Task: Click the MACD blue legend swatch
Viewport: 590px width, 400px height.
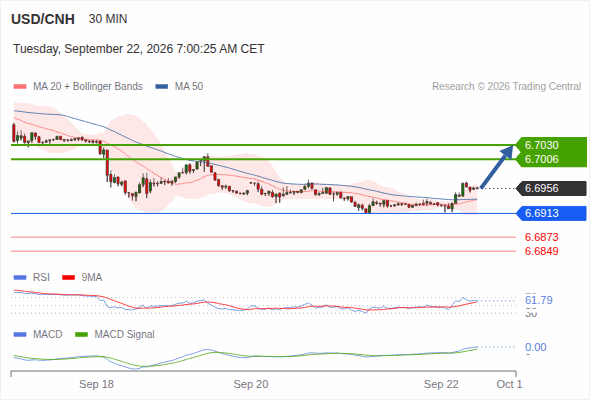Action: click(x=20, y=335)
